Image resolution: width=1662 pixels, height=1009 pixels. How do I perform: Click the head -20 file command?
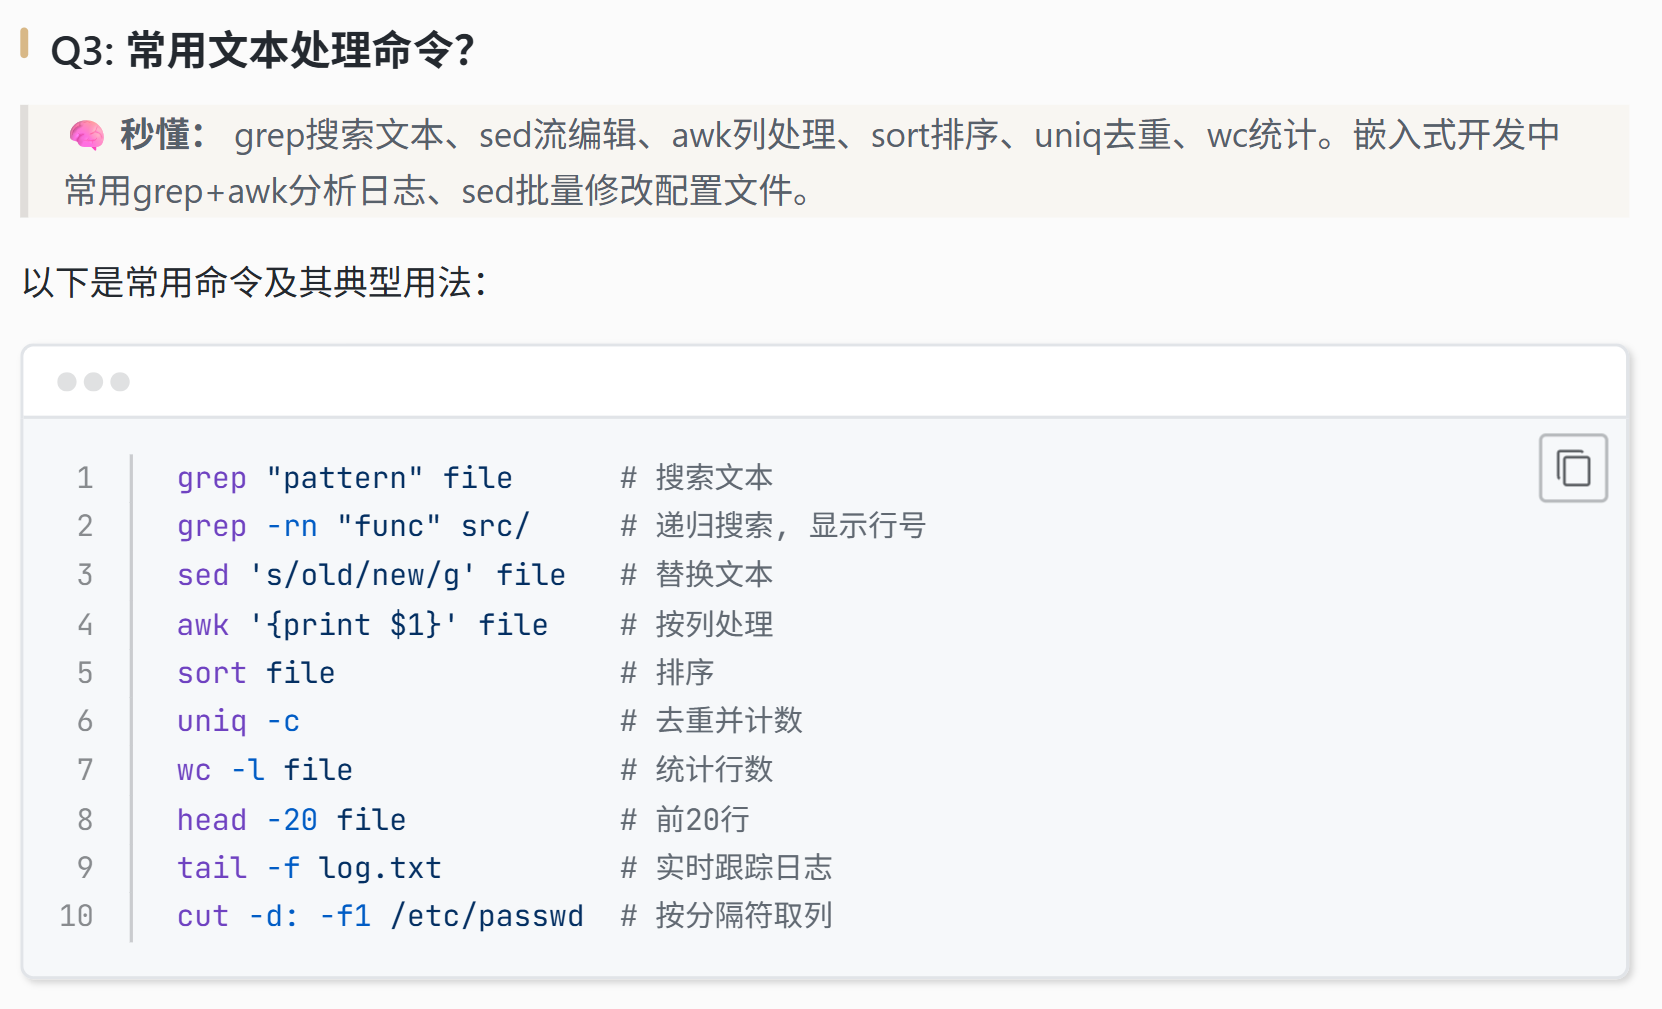click(x=291, y=820)
